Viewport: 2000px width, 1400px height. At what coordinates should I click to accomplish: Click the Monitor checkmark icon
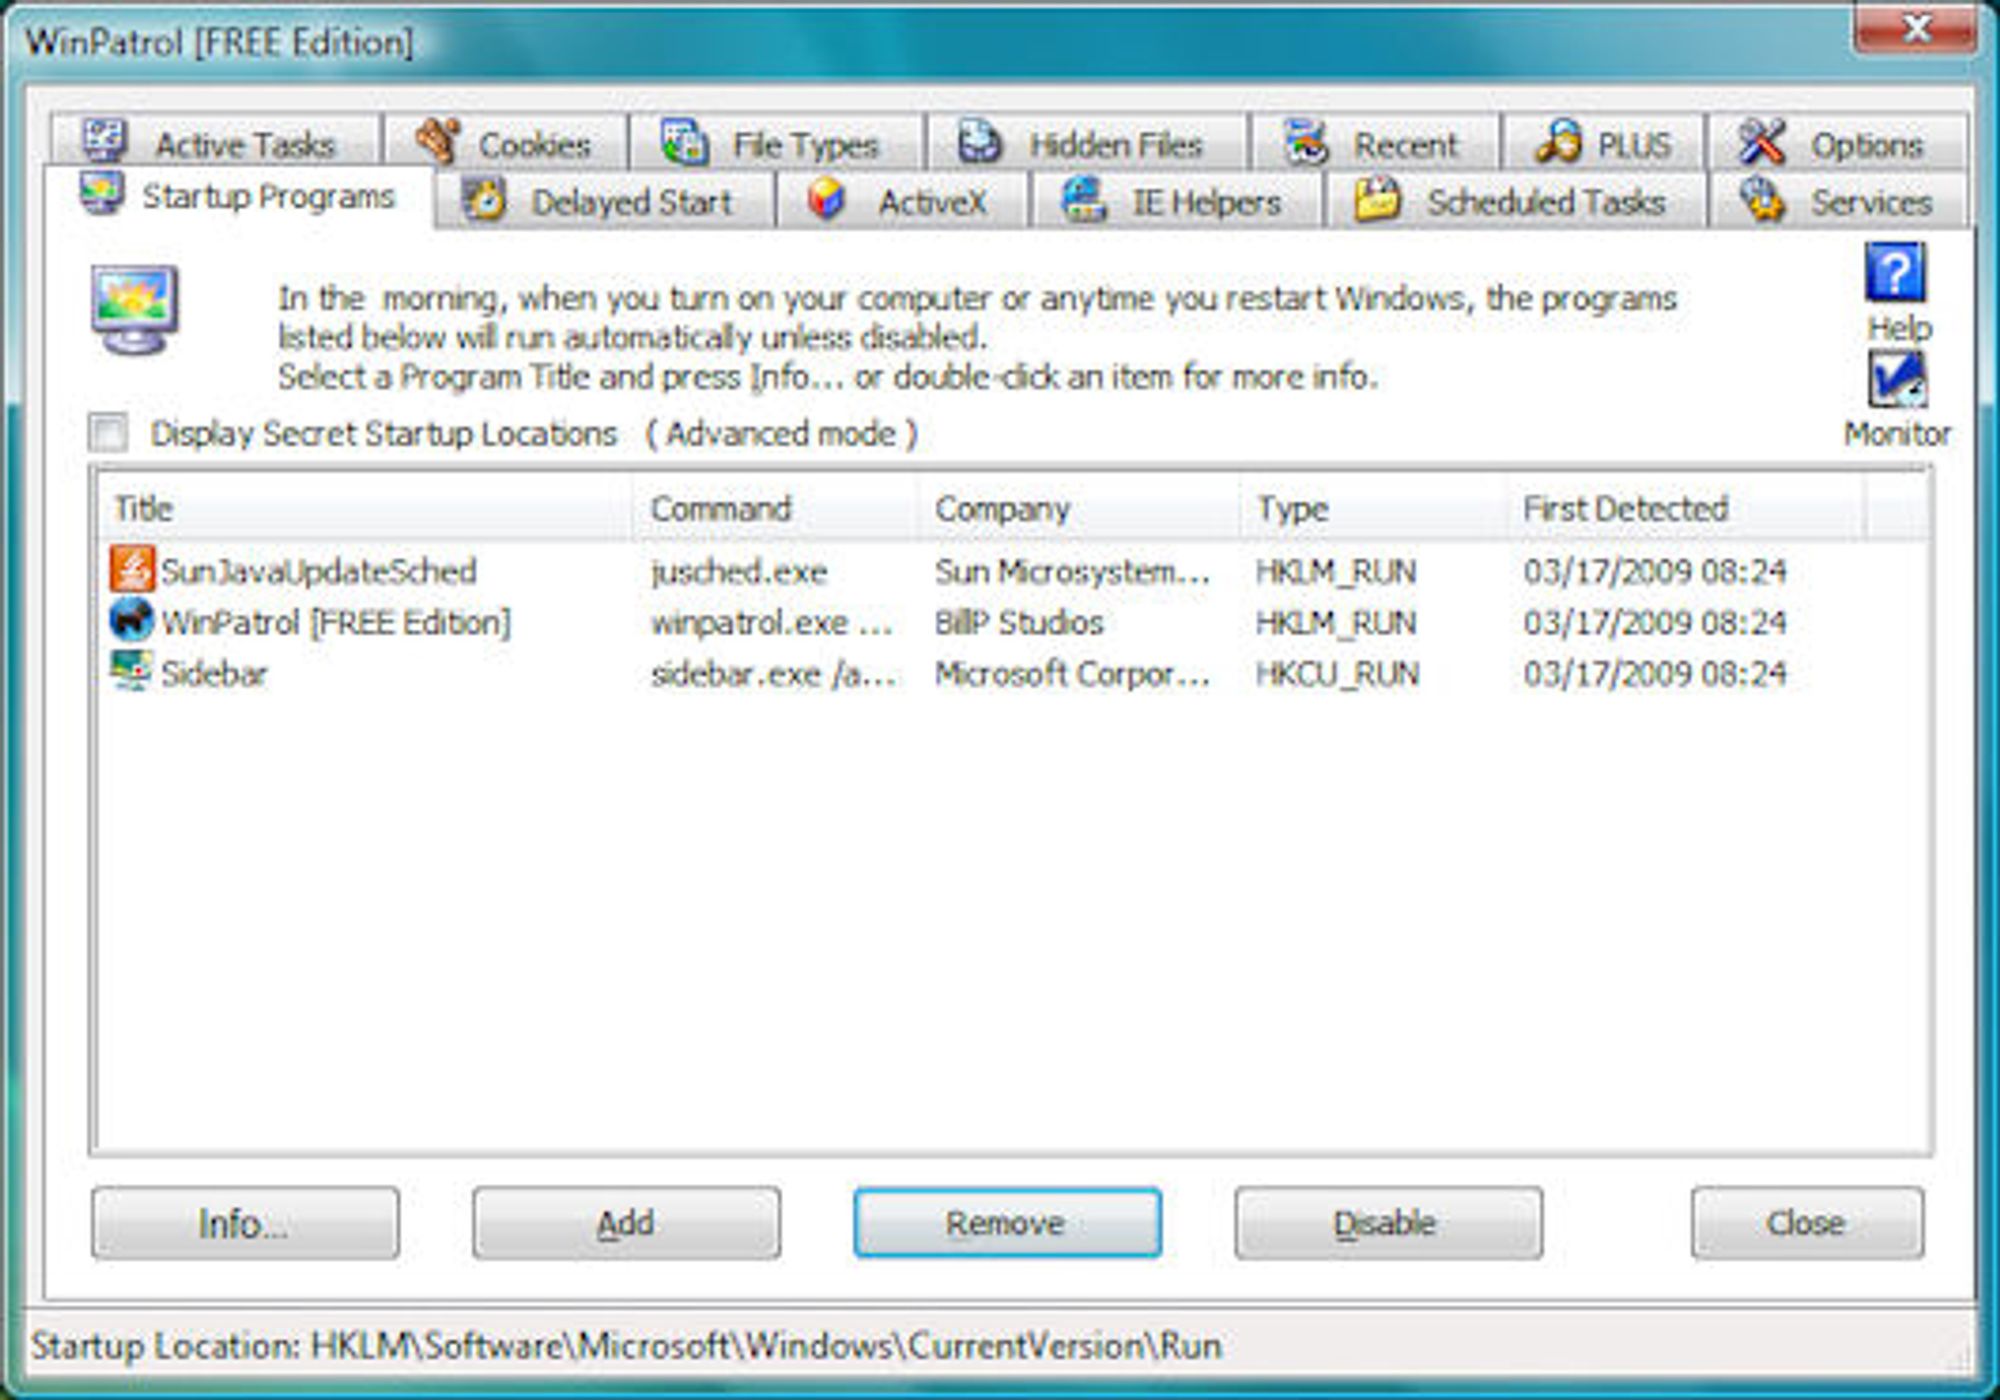[x=1897, y=379]
